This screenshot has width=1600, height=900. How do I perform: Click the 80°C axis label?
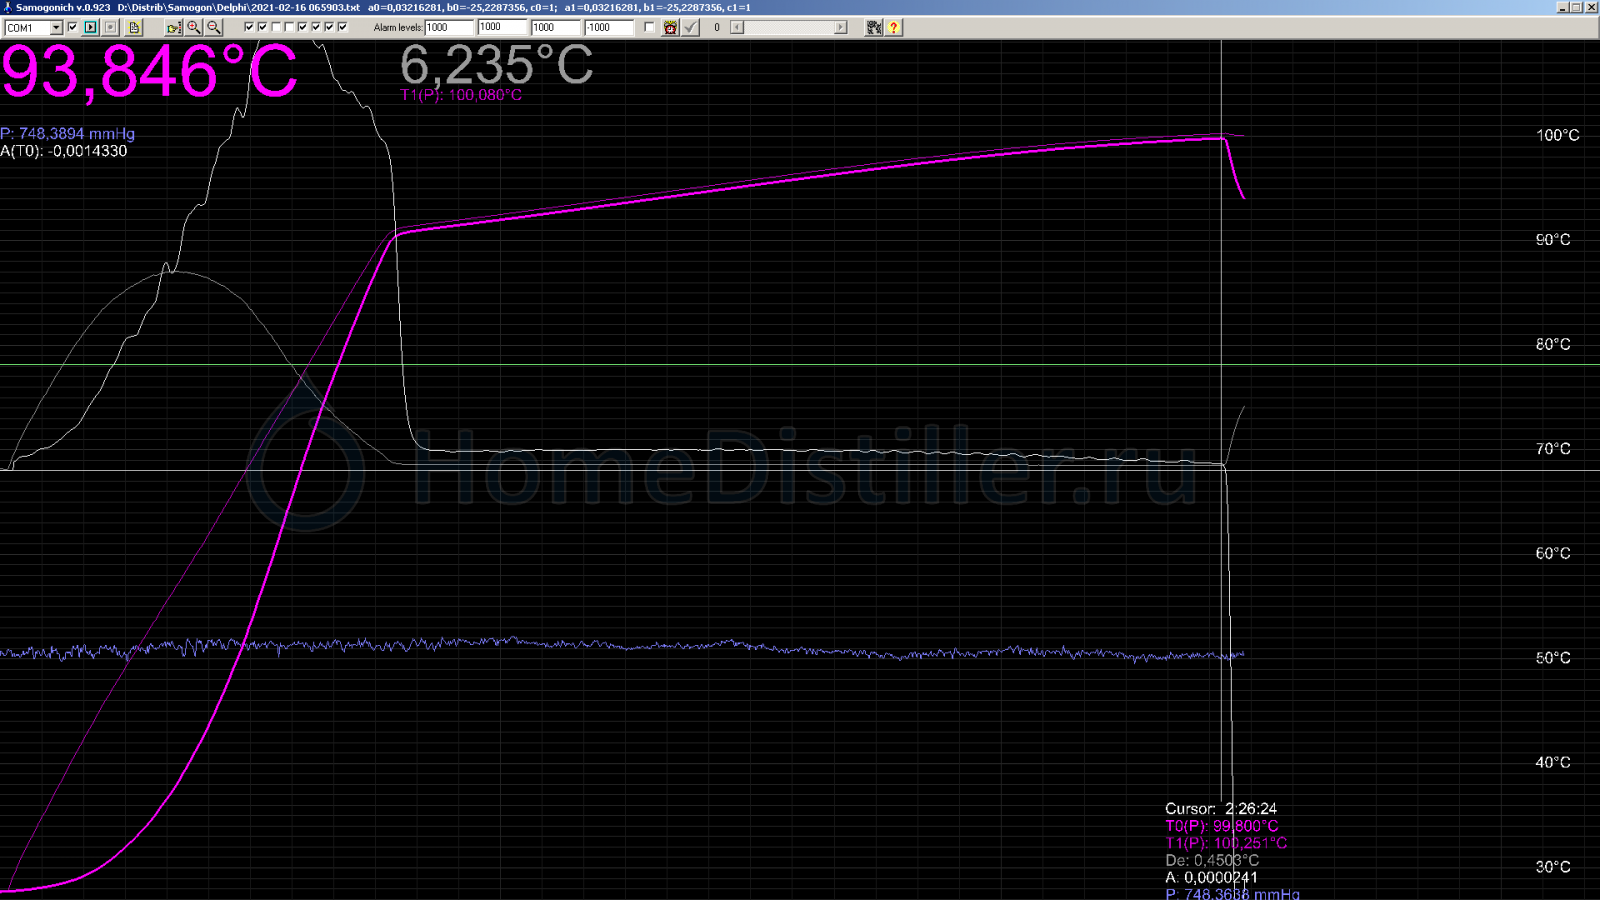(1553, 344)
